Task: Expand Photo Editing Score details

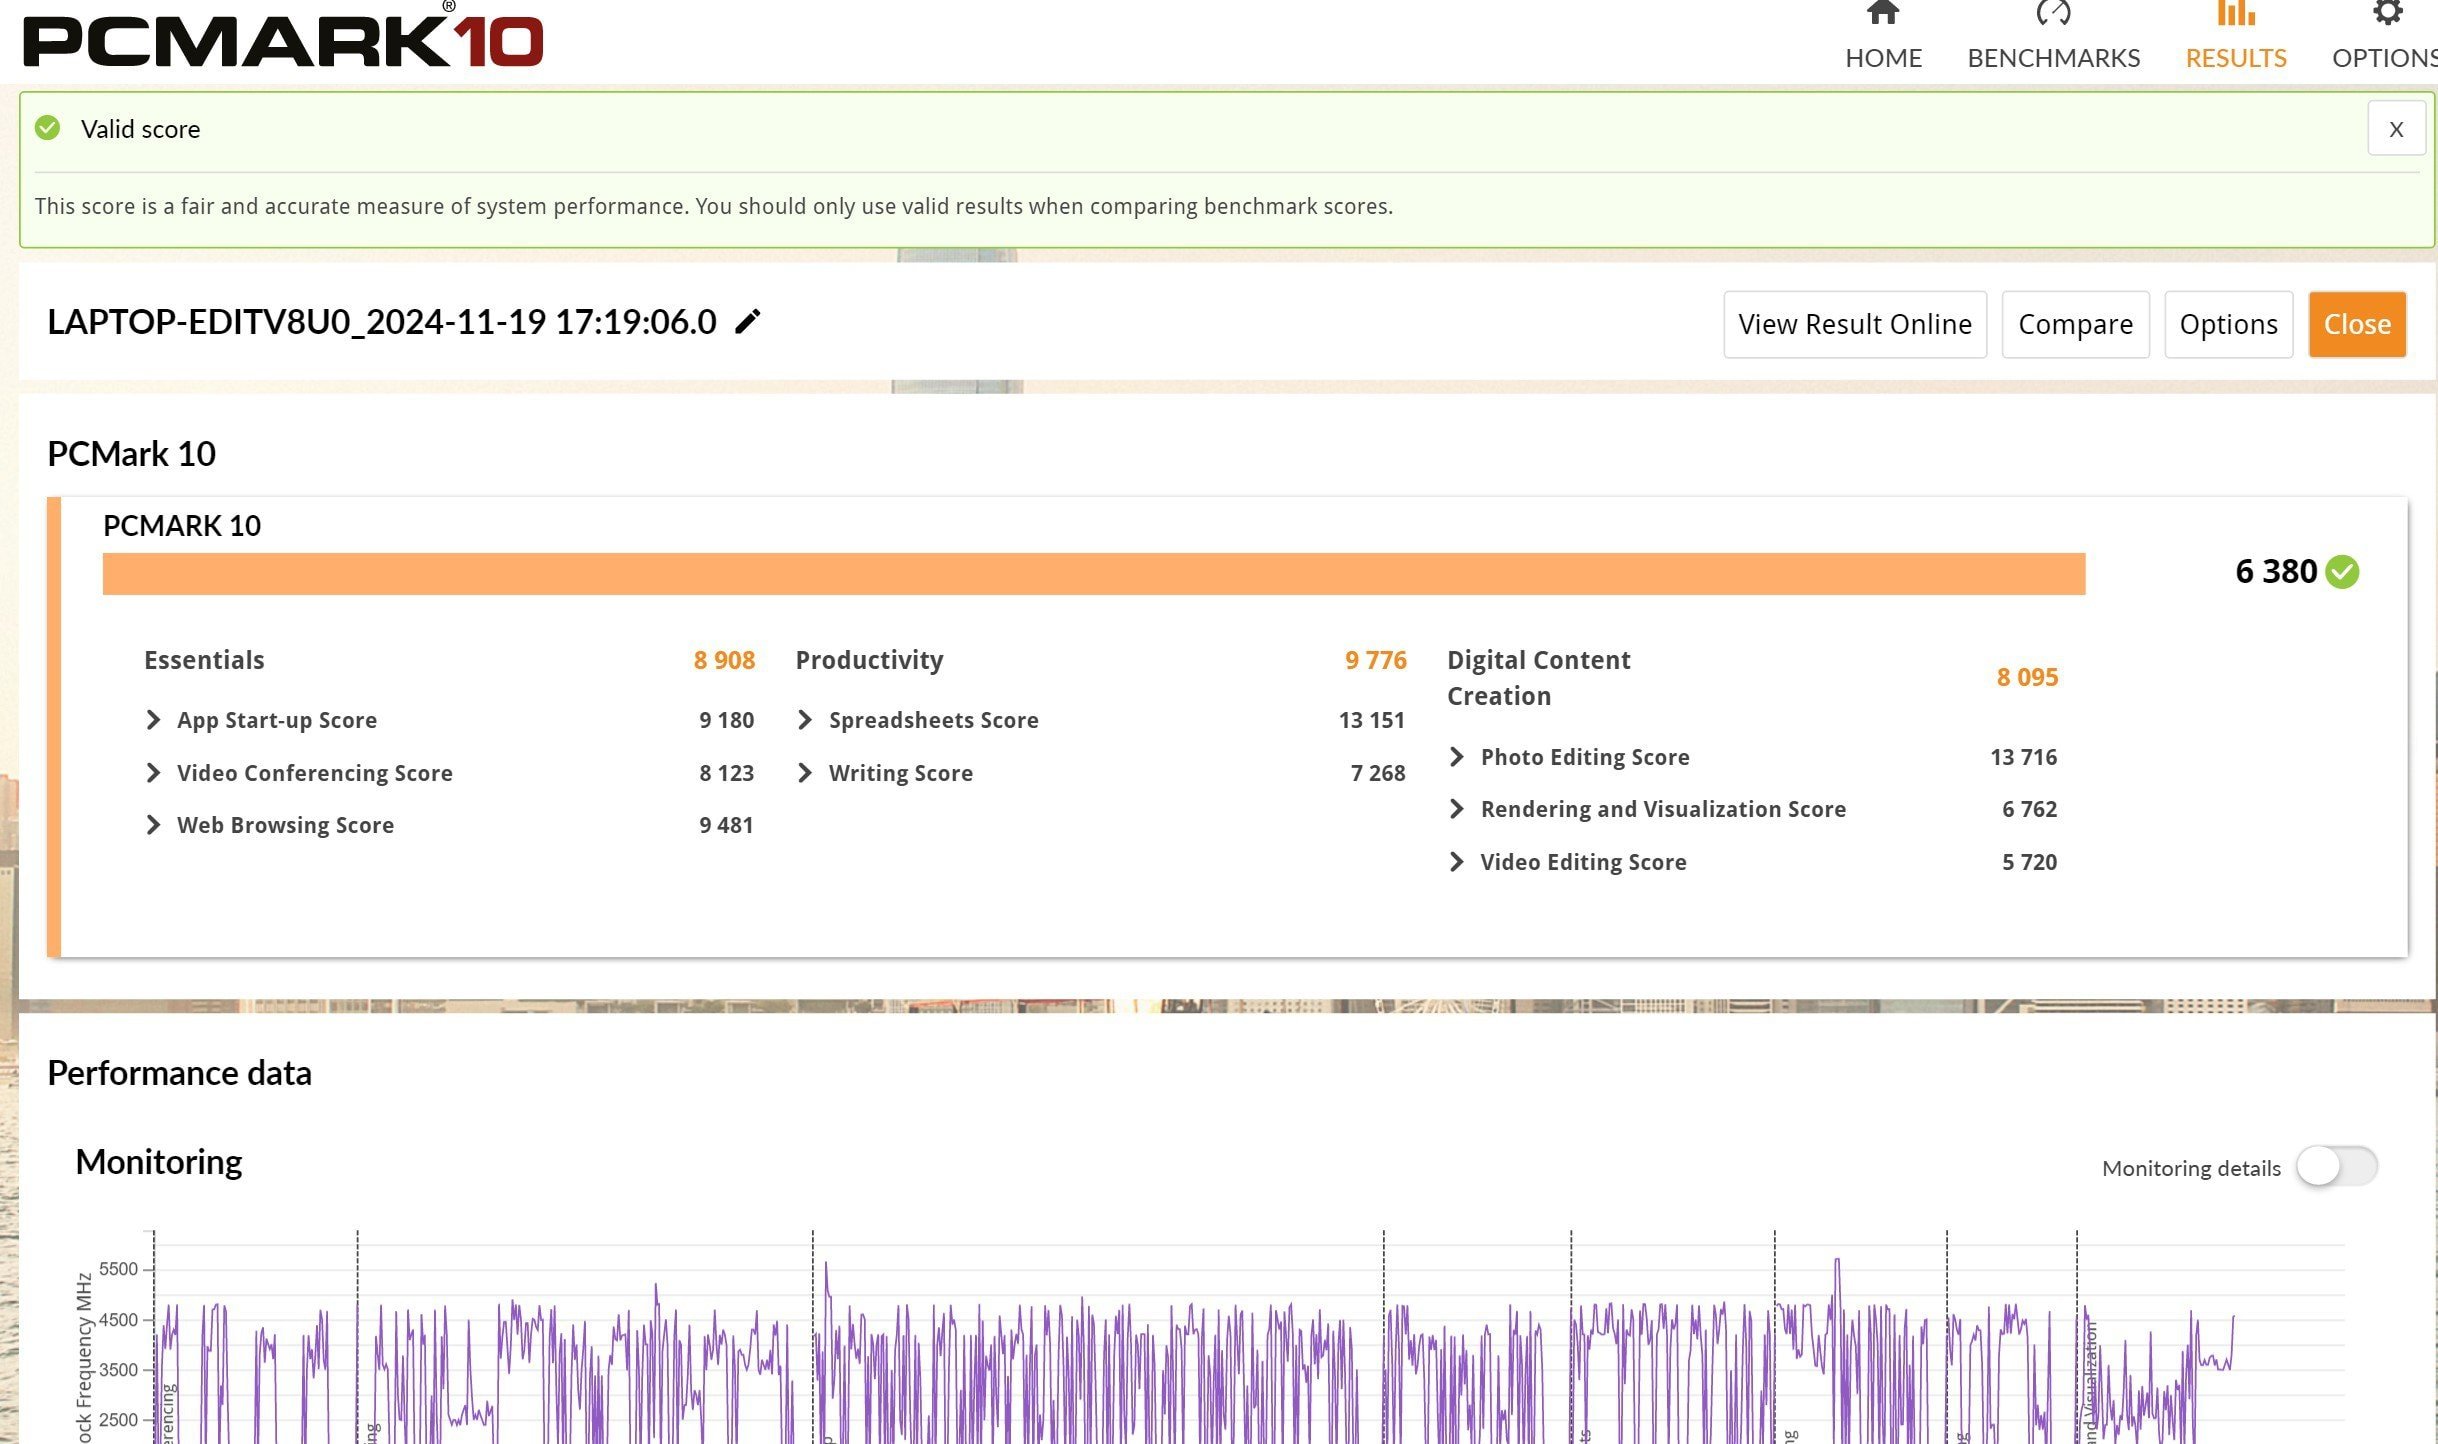Action: (x=1457, y=757)
